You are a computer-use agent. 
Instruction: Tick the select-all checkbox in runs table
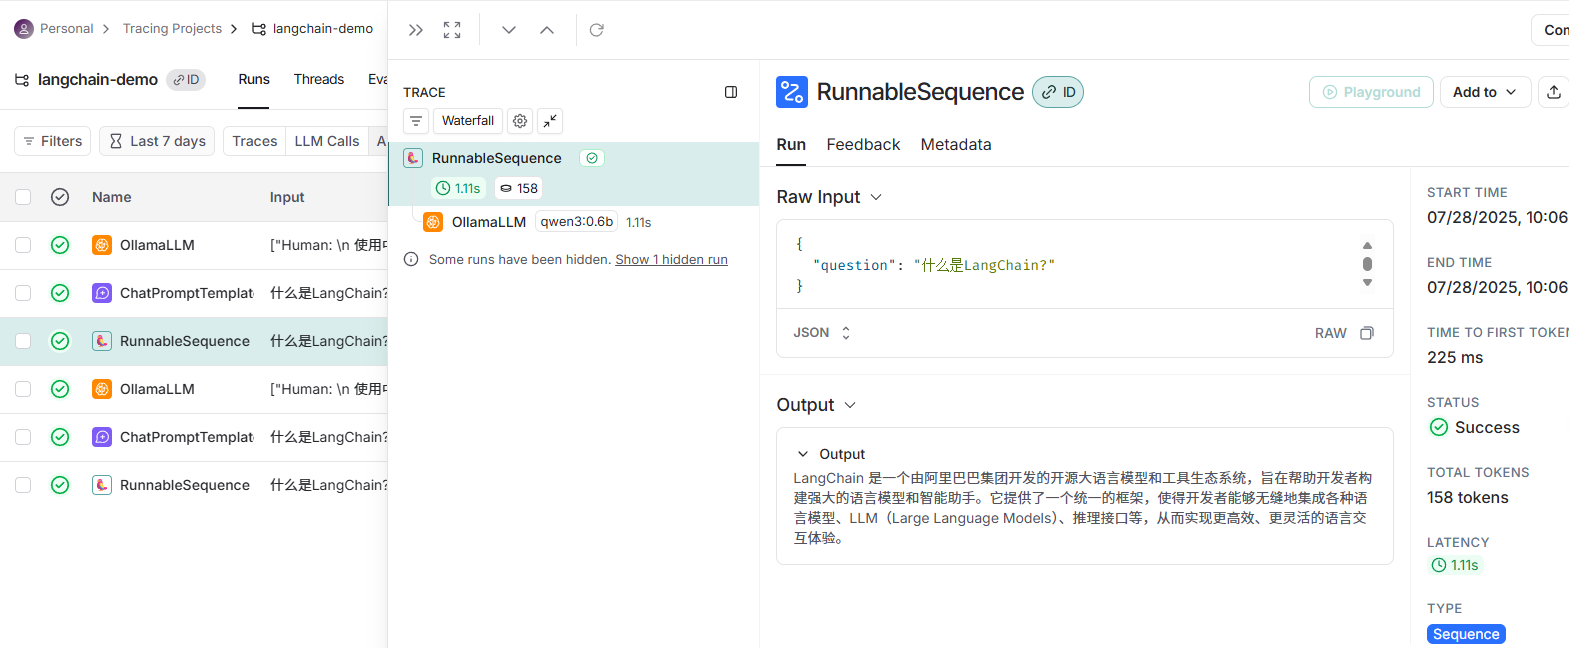pyautogui.click(x=23, y=197)
